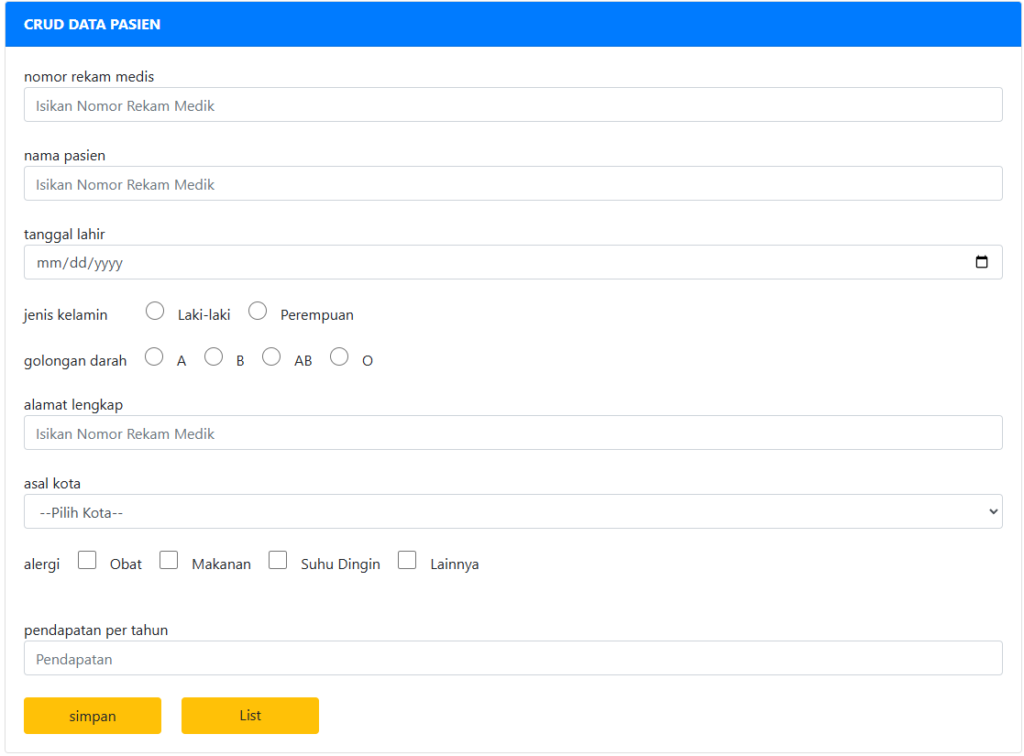Click the simpan button
This screenshot has width=1024, height=756.
[x=93, y=716]
